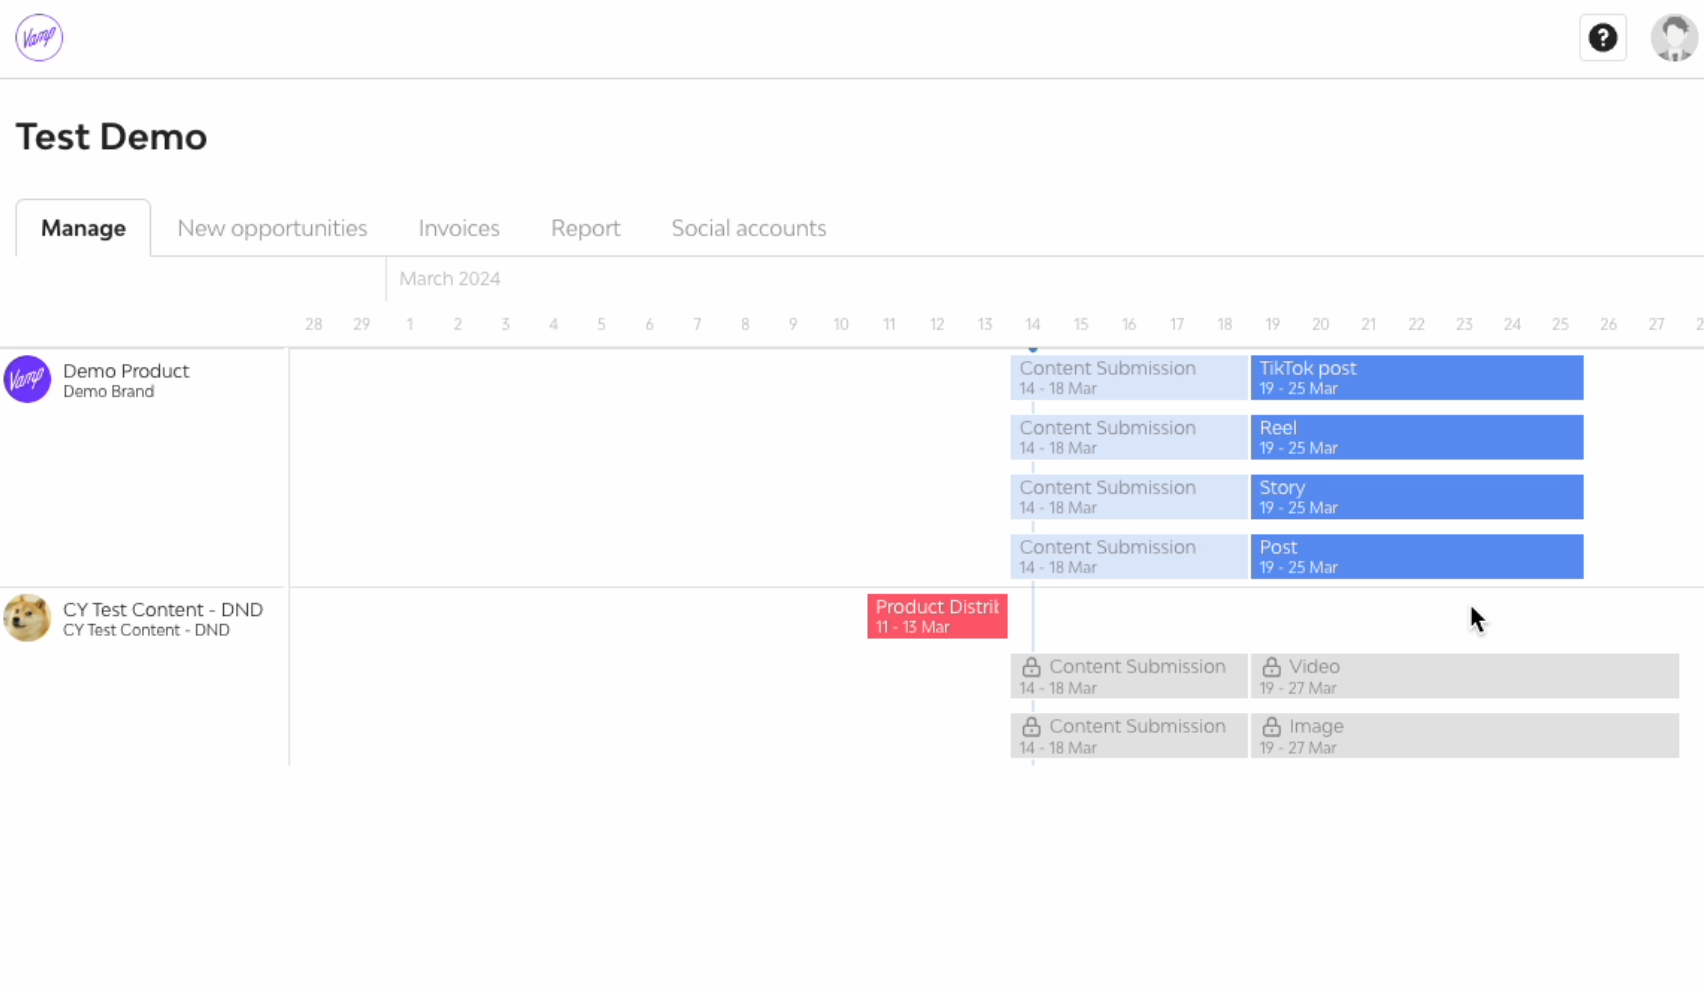Select the Reel timeline bar

click(1417, 437)
